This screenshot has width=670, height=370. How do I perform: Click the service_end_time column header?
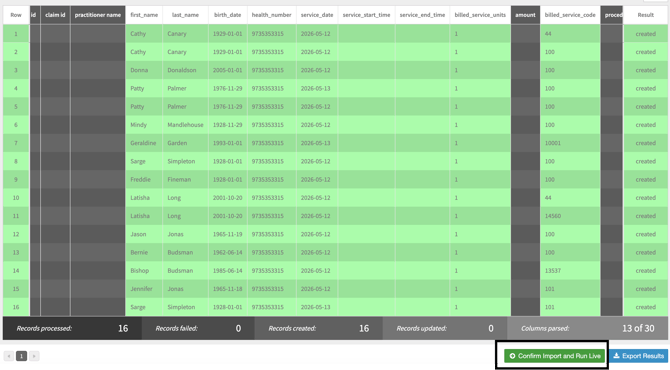tap(423, 15)
